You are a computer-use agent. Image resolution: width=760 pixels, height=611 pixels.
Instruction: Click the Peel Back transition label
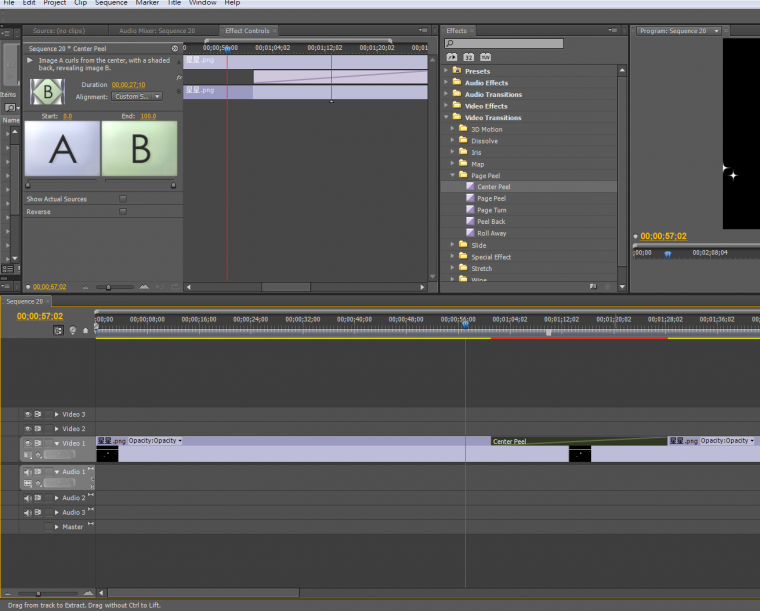click(x=491, y=222)
